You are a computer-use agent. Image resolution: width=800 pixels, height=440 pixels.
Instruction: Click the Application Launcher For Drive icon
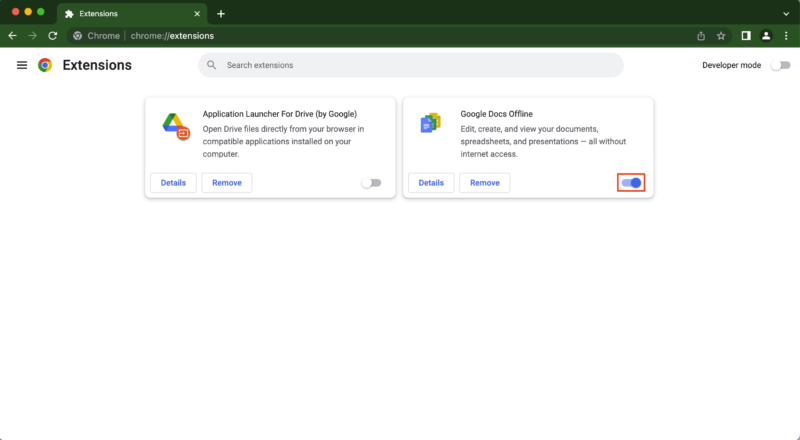(175, 125)
